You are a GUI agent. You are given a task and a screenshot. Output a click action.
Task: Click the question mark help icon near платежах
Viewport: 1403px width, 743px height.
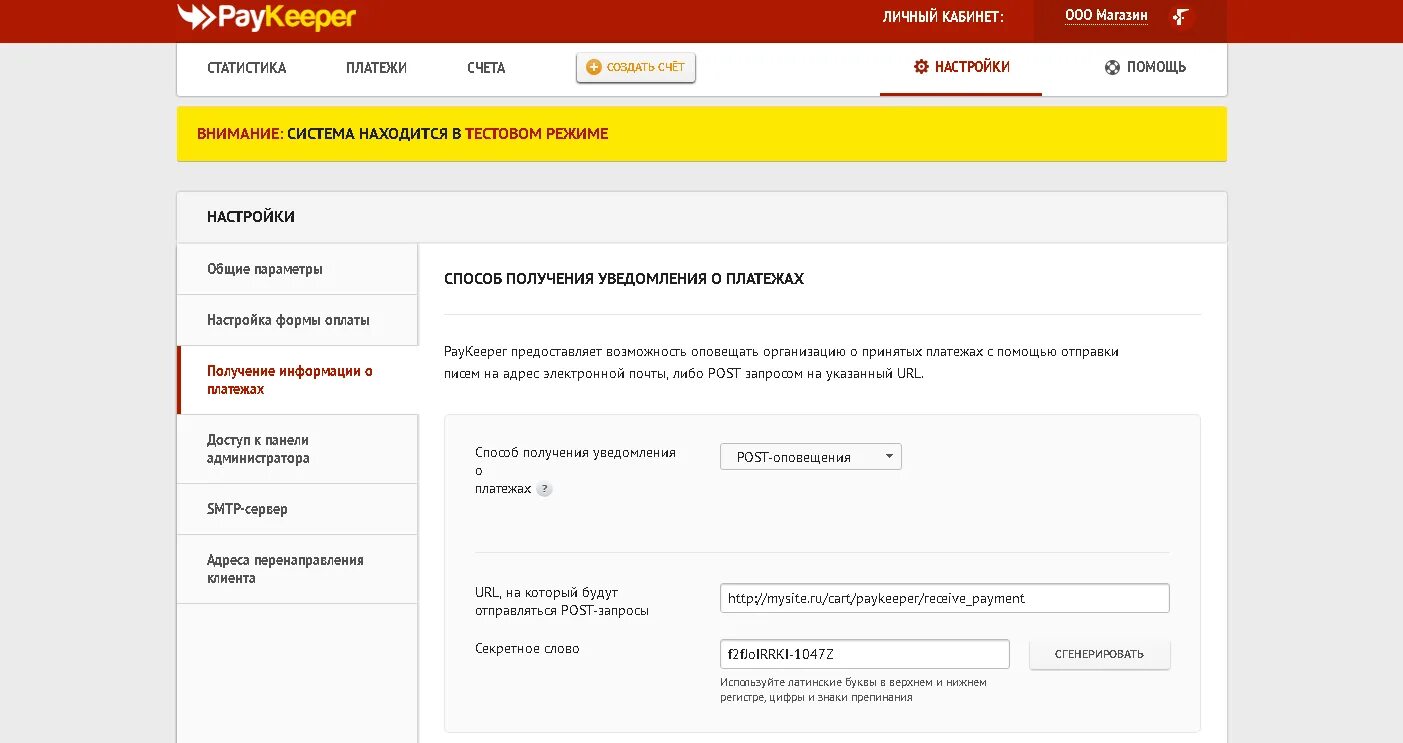coord(544,489)
